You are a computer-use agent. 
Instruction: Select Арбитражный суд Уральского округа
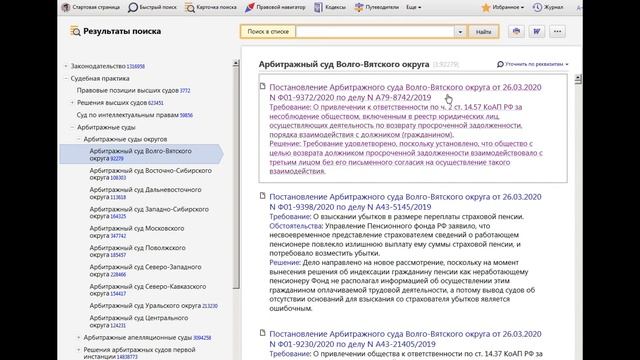(x=153, y=305)
